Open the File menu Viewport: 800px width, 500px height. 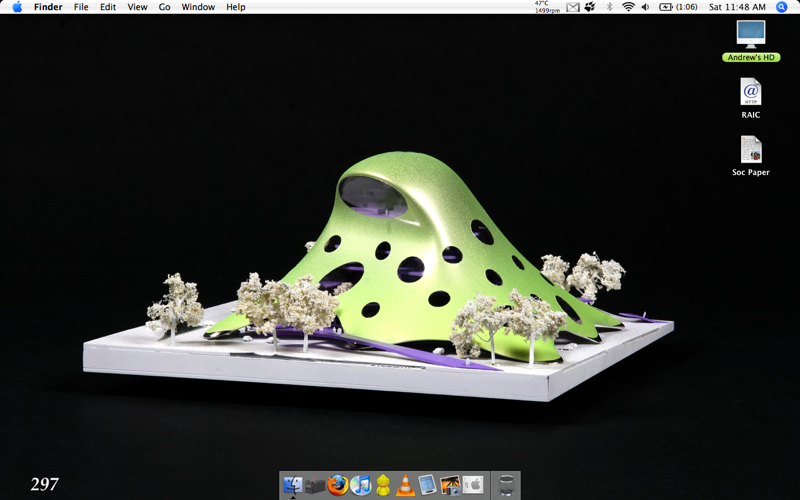pyautogui.click(x=81, y=7)
